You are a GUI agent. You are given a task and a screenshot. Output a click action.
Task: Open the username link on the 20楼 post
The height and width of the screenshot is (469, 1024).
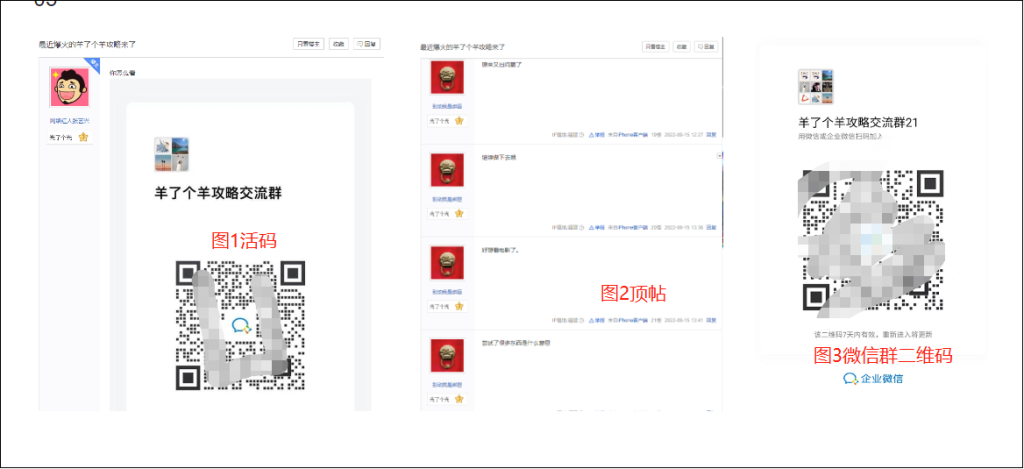pyautogui.click(x=447, y=199)
